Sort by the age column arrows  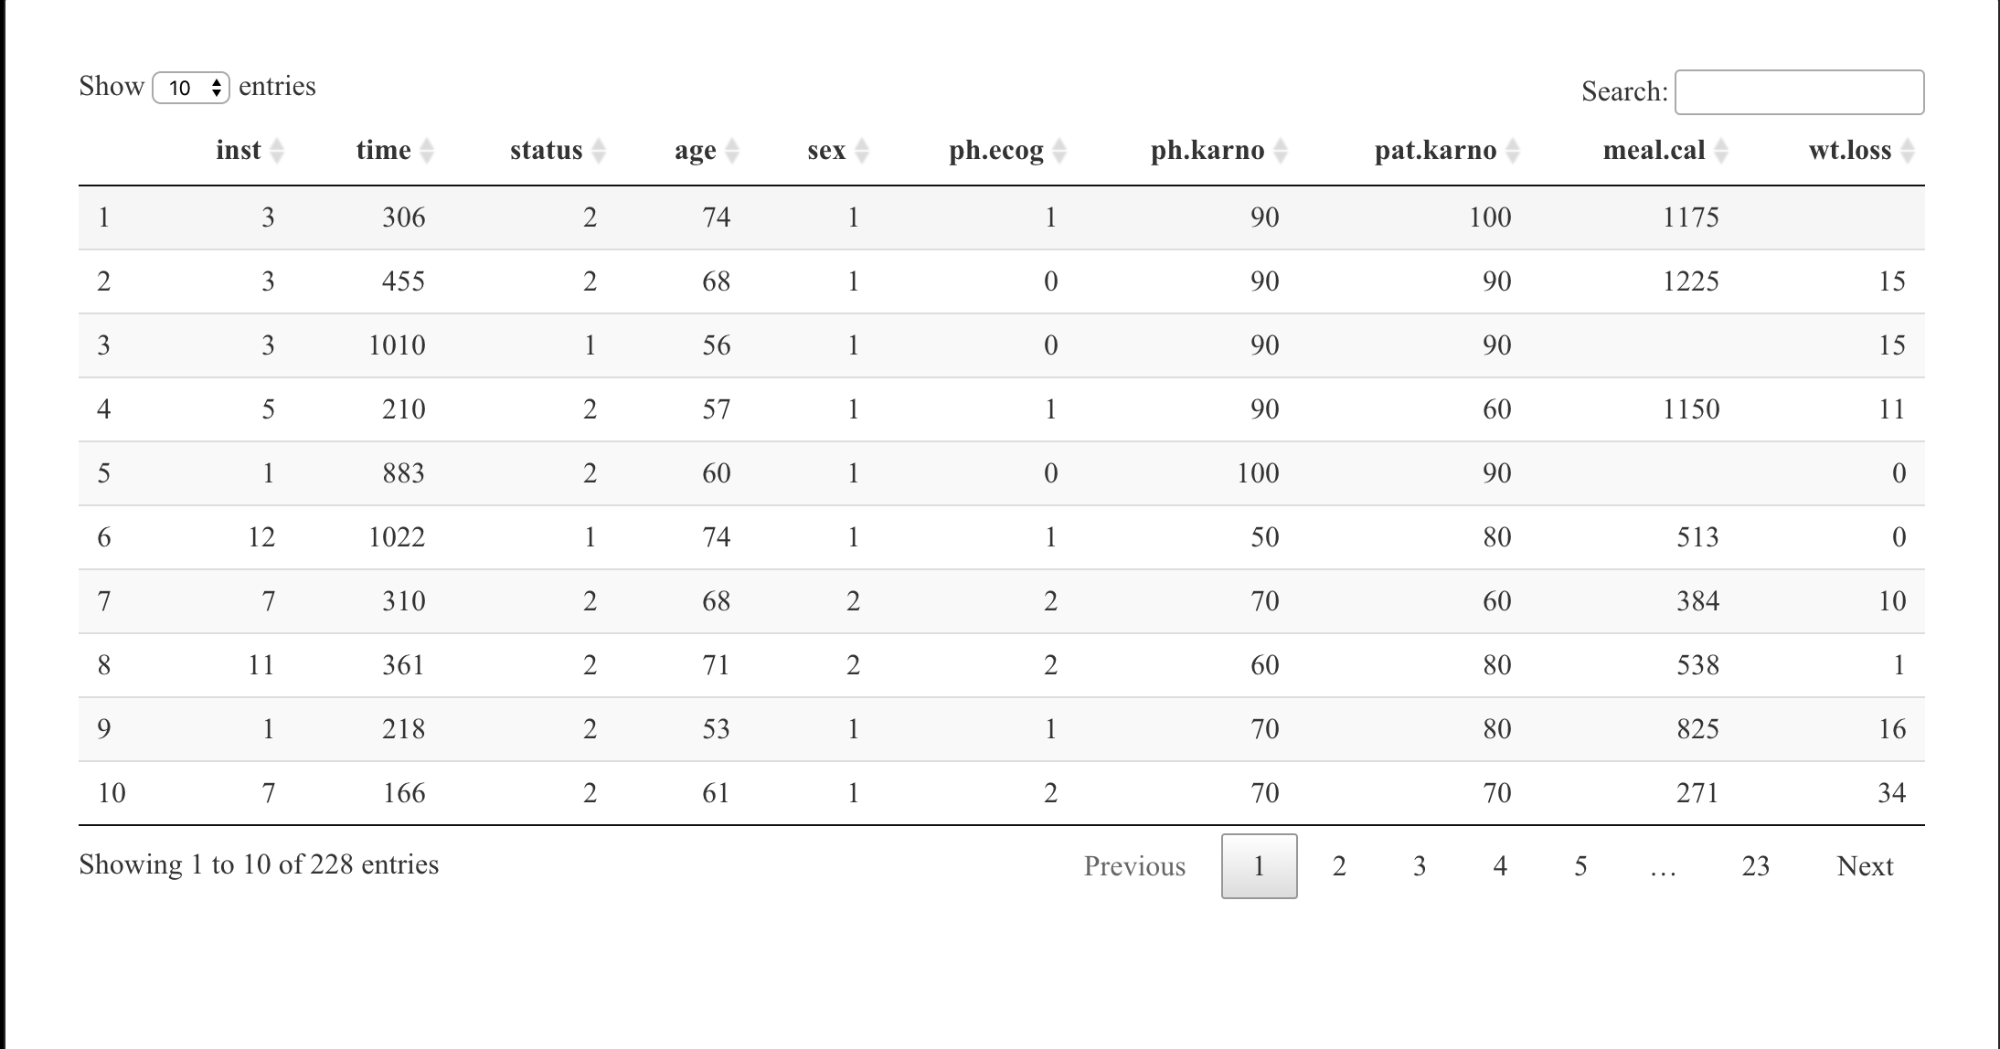point(732,151)
